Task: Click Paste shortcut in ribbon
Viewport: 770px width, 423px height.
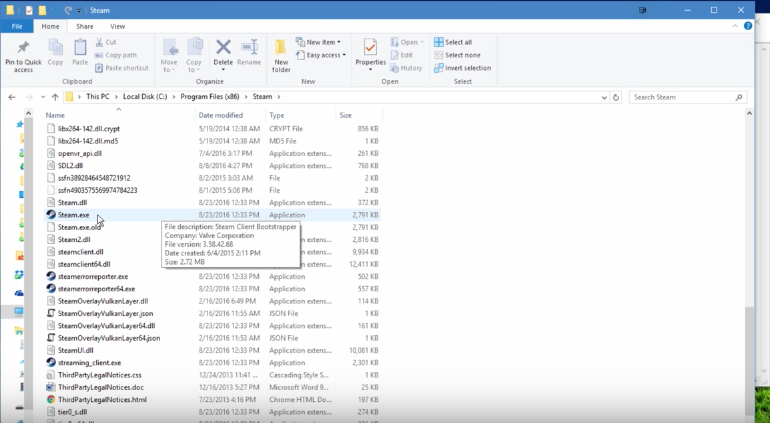Action: click(121, 68)
